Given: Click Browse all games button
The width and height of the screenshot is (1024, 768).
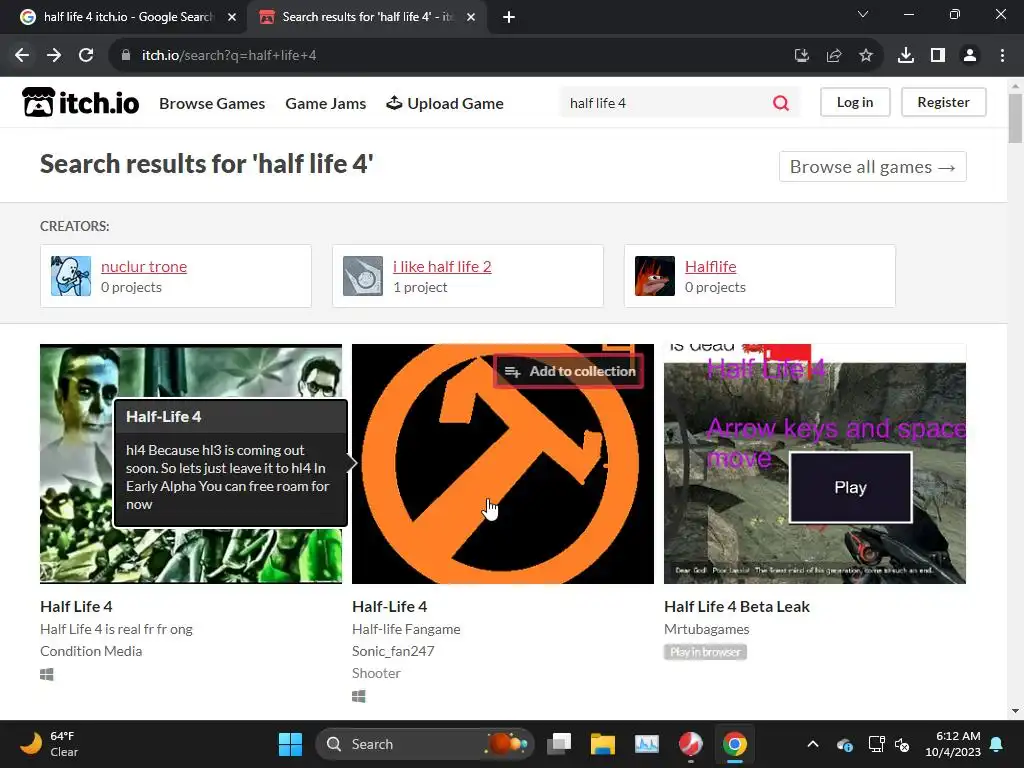Looking at the screenshot, I should [x=872, y=167].
